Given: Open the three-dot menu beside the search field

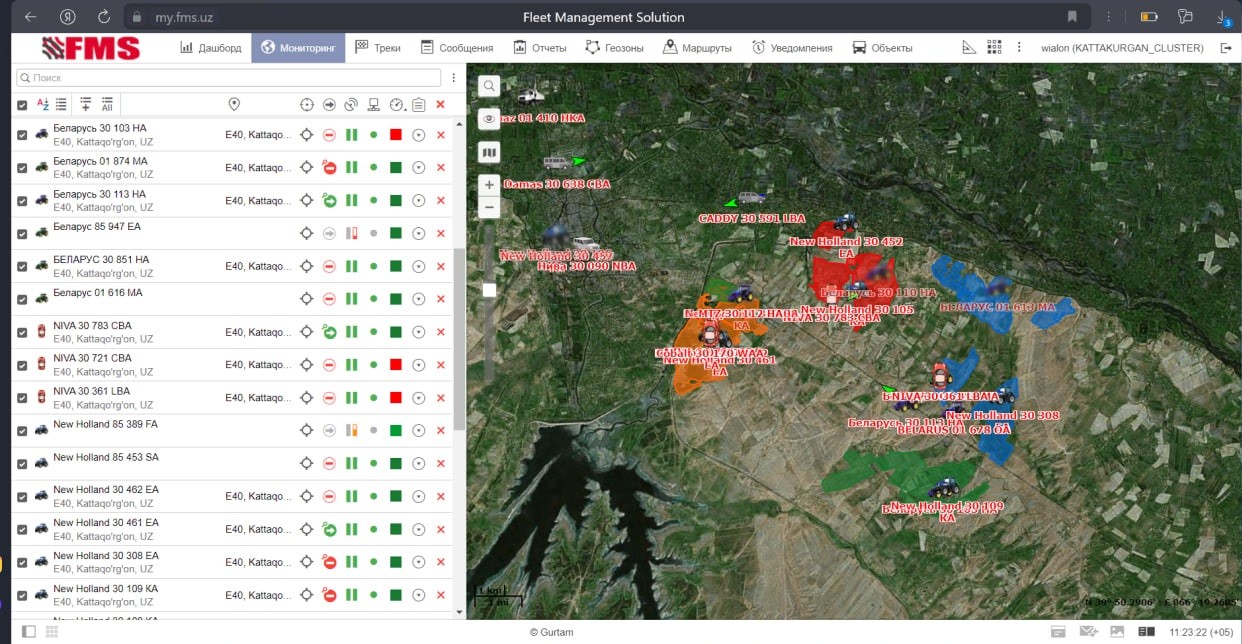Looking at the screenshot, I should (x=454, y=77).
